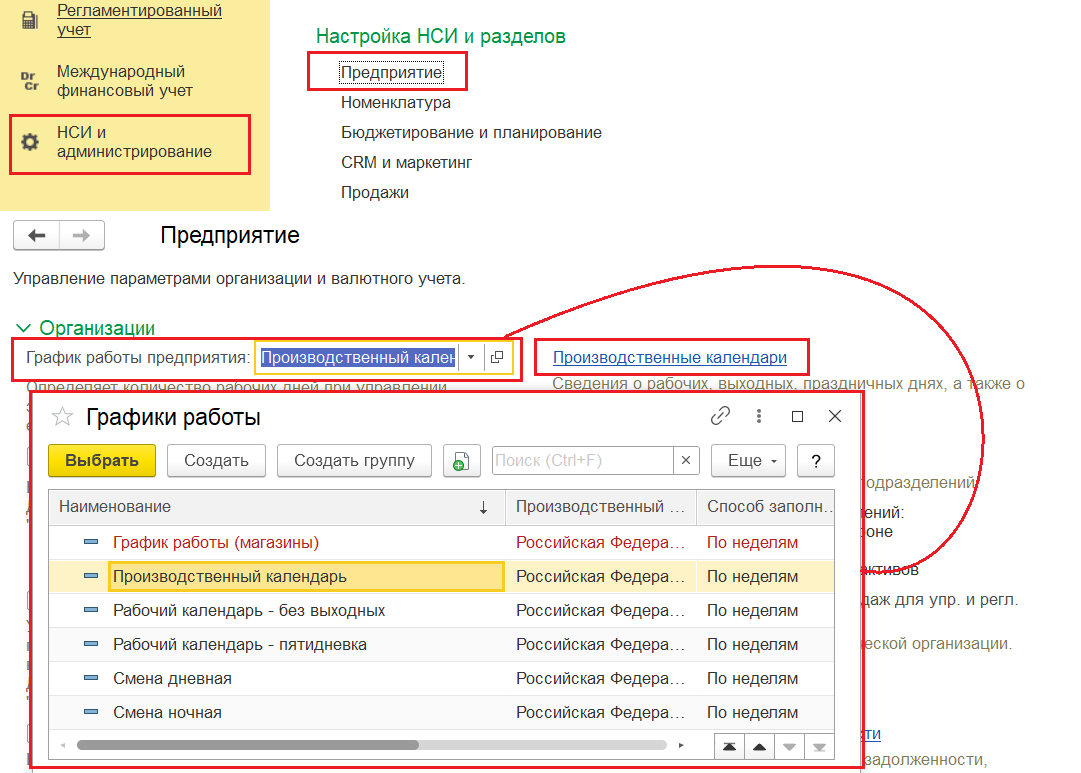Click the График работы предприятия input field

coord(357,357)
